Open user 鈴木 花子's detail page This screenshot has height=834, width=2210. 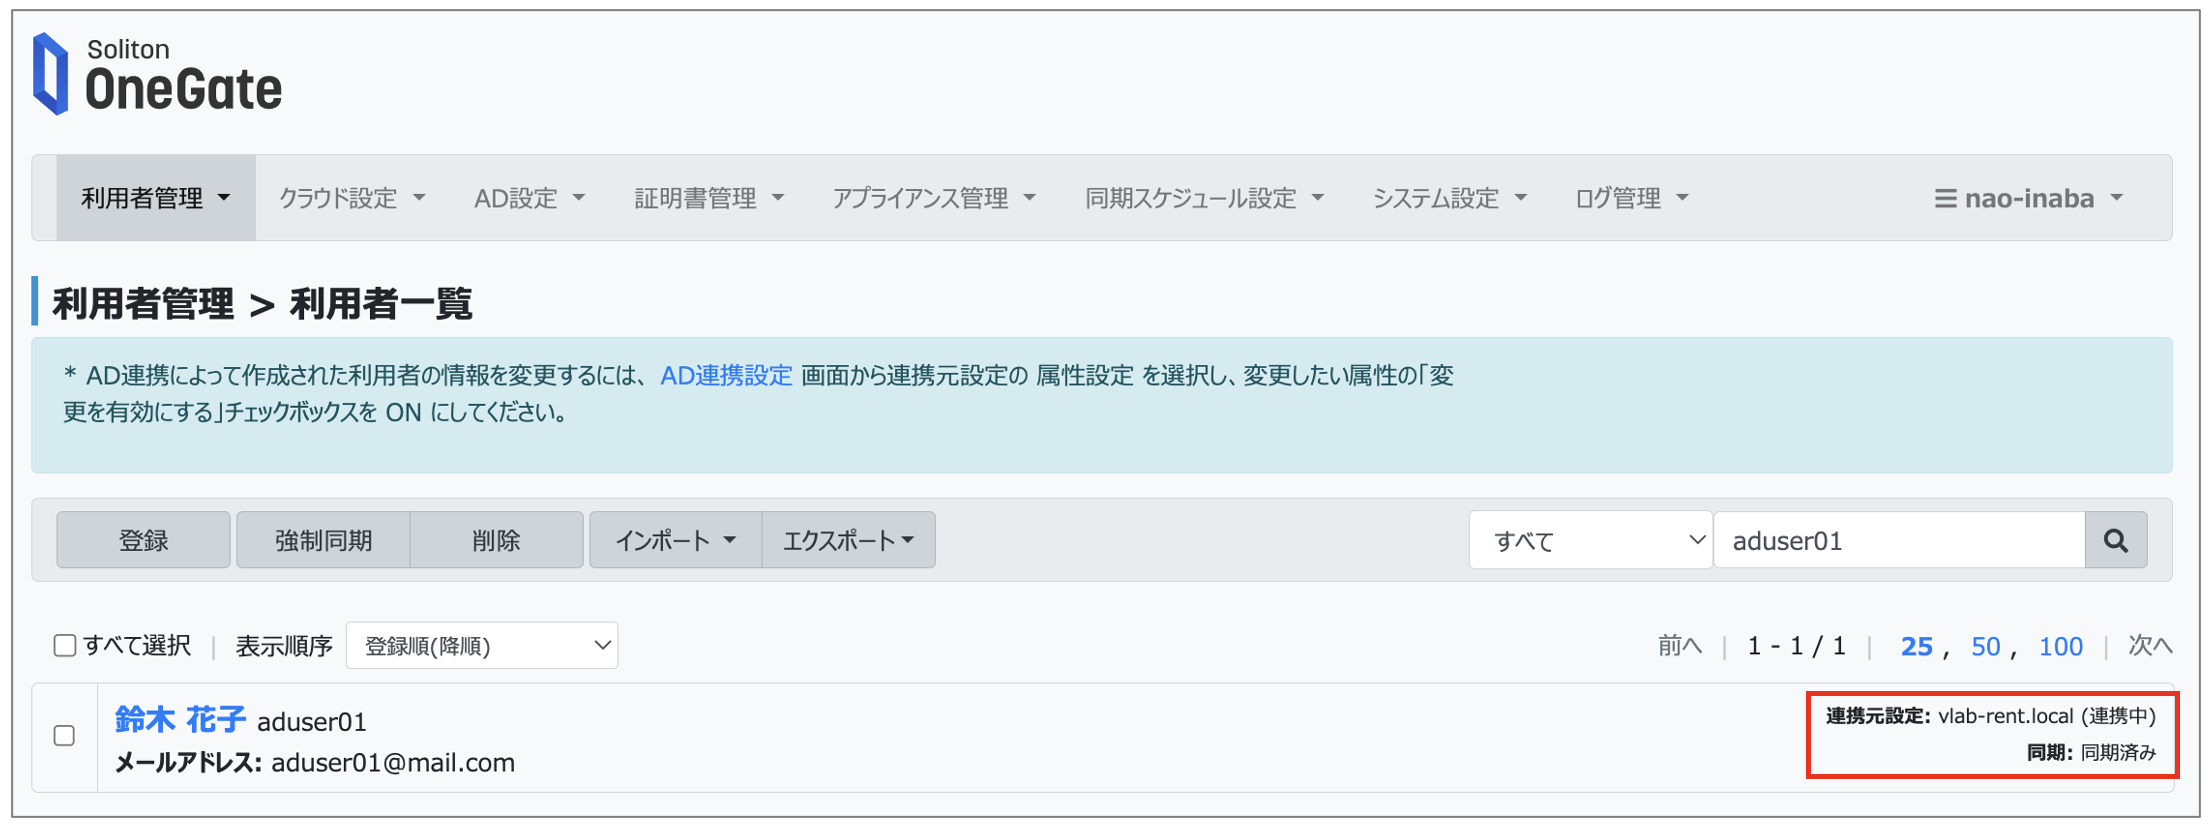coord(178,719)
